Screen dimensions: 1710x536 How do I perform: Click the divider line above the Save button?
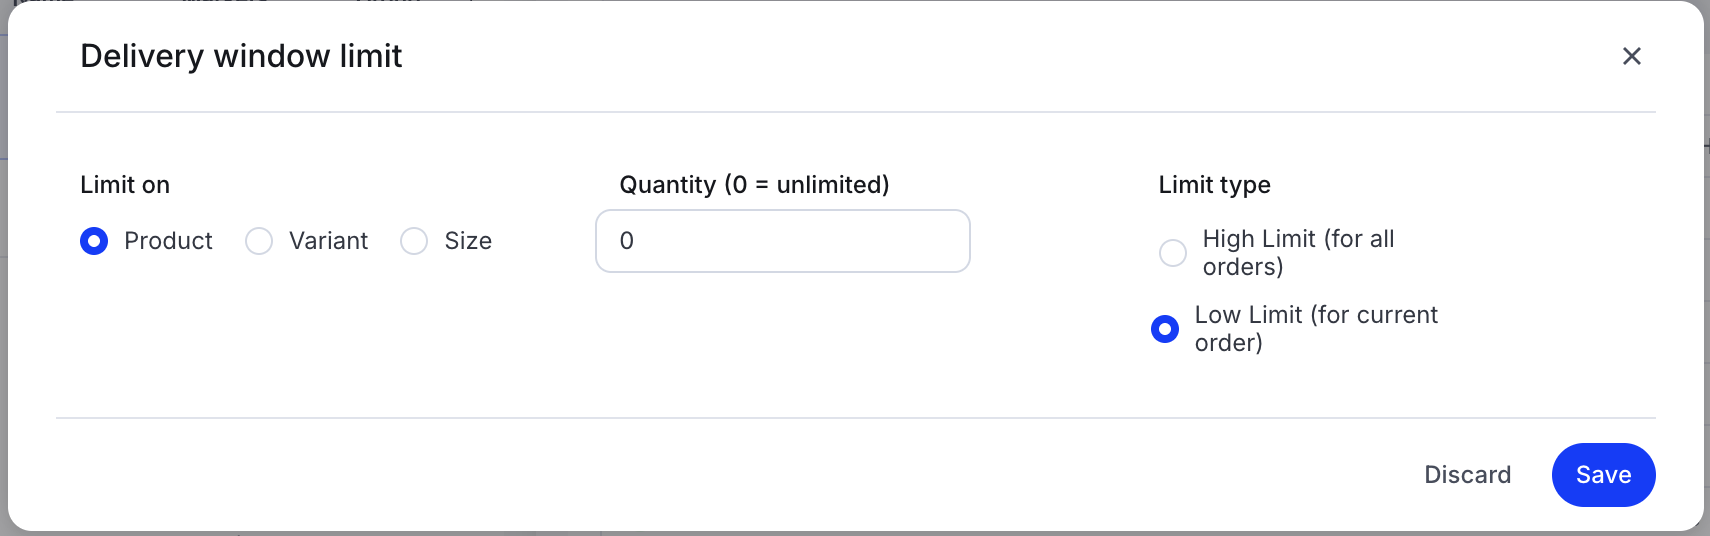(855, 418)
